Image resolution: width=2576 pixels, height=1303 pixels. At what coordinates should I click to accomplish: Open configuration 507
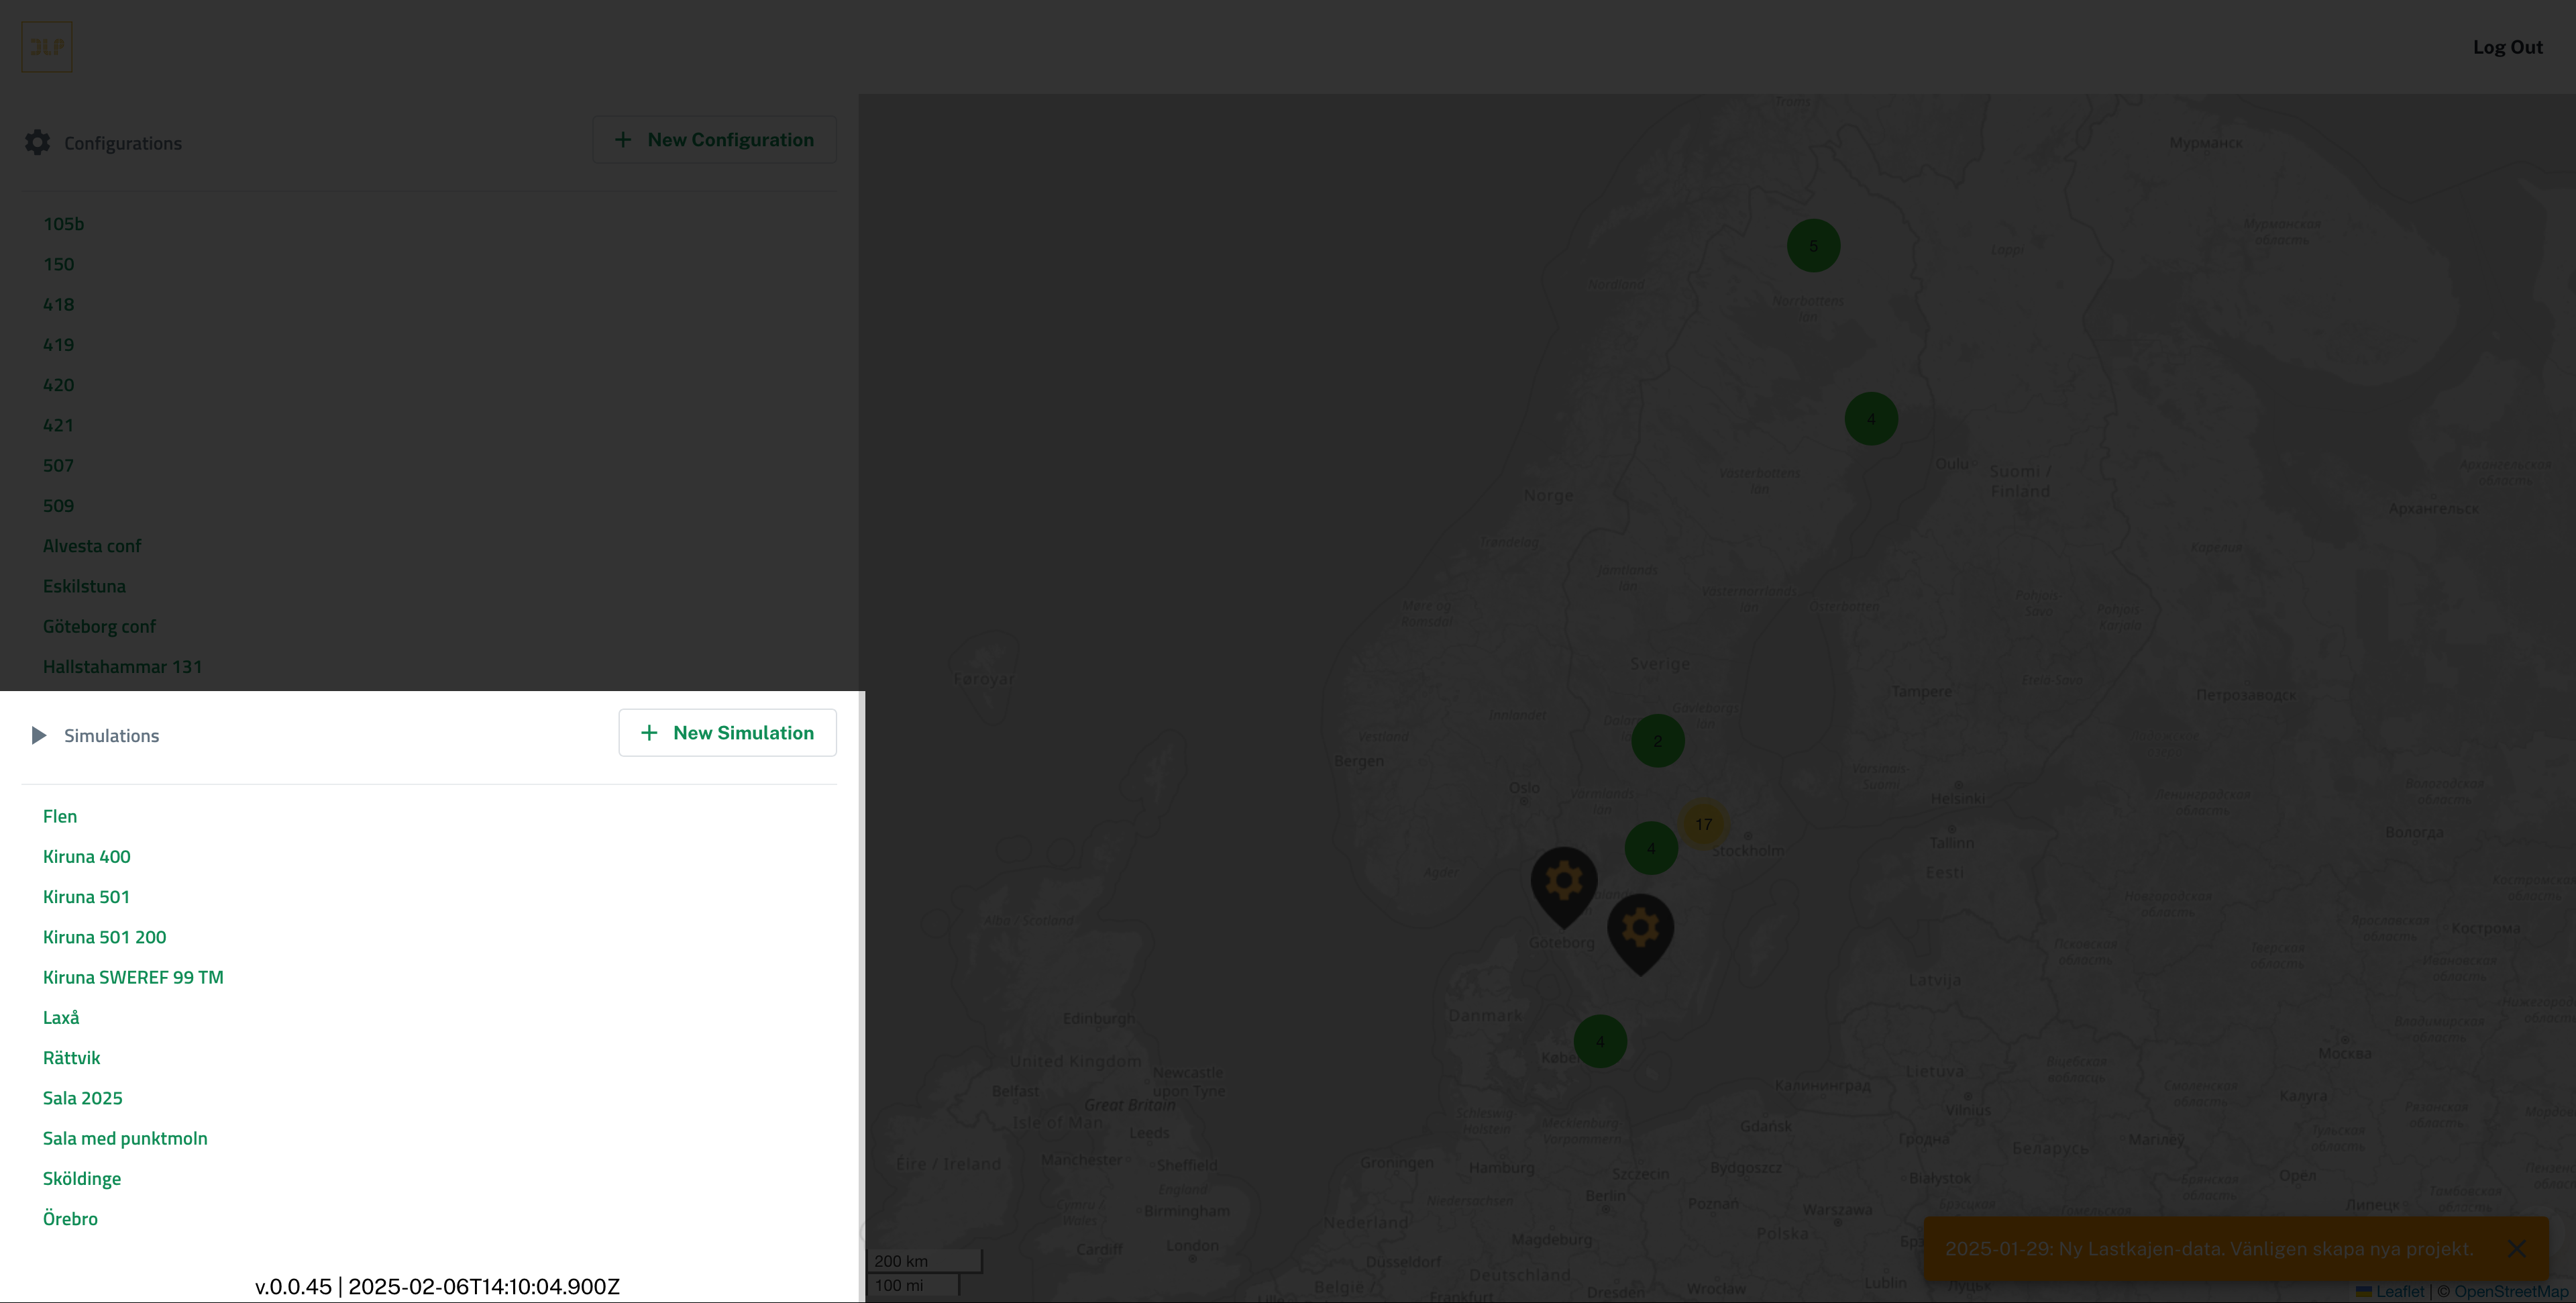58,465
